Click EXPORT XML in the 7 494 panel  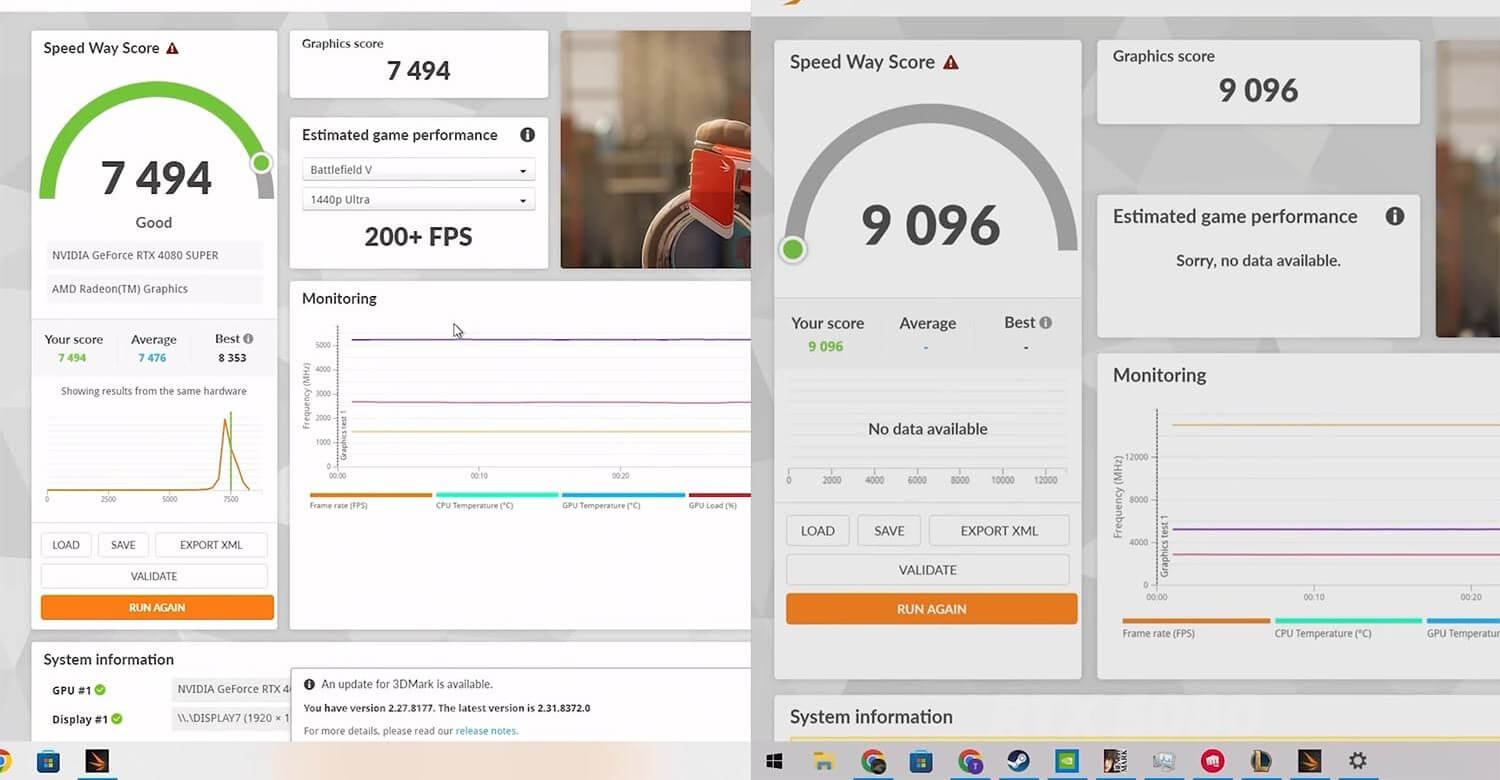pyautogui.click(x=211, y=545)
